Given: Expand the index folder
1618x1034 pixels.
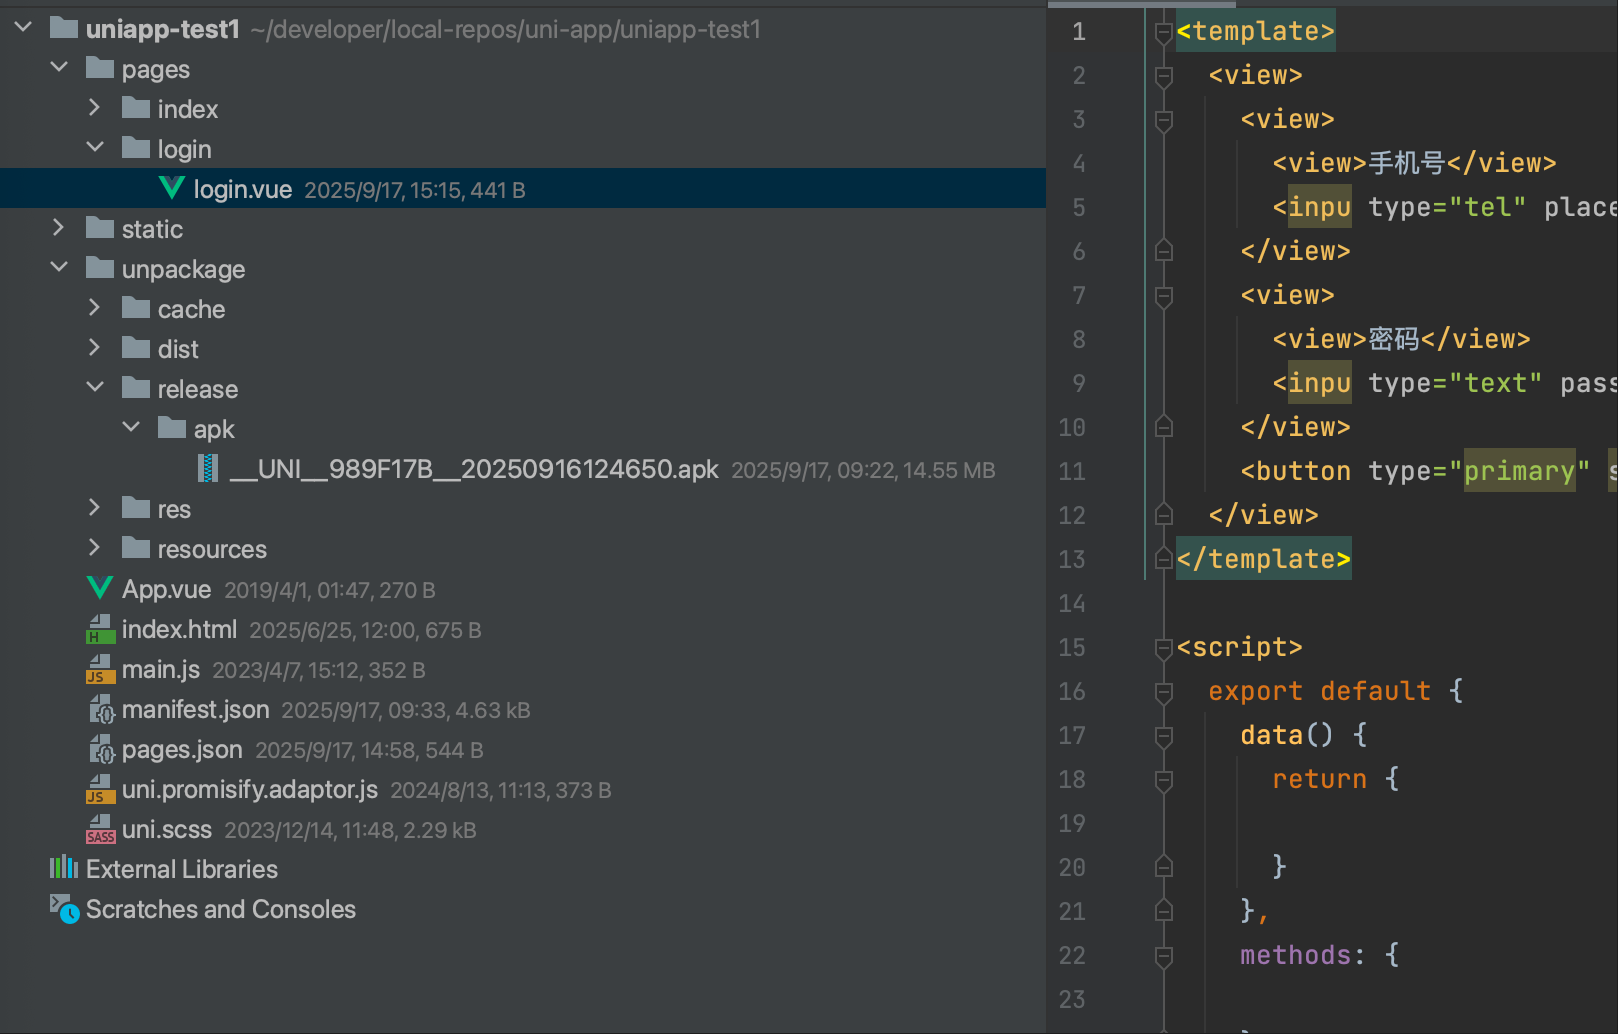Looking at the screenshot, I should [x=95, y=108].
